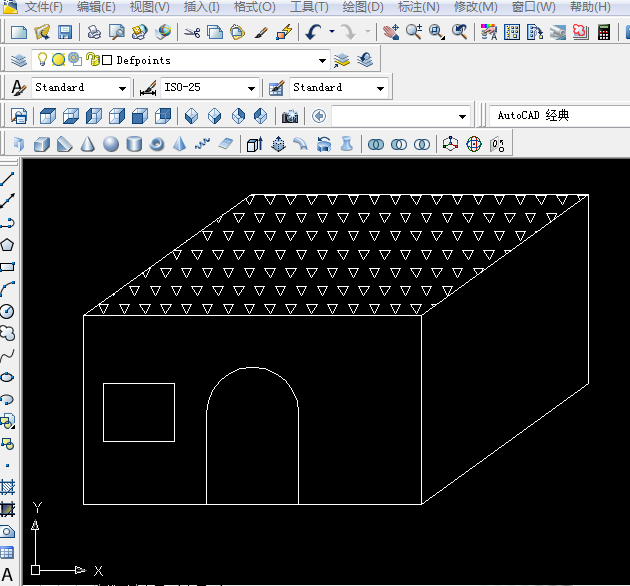The image size is (630, 586).
Task: Open the 视图(V) menu
Action: pos(149,6)
